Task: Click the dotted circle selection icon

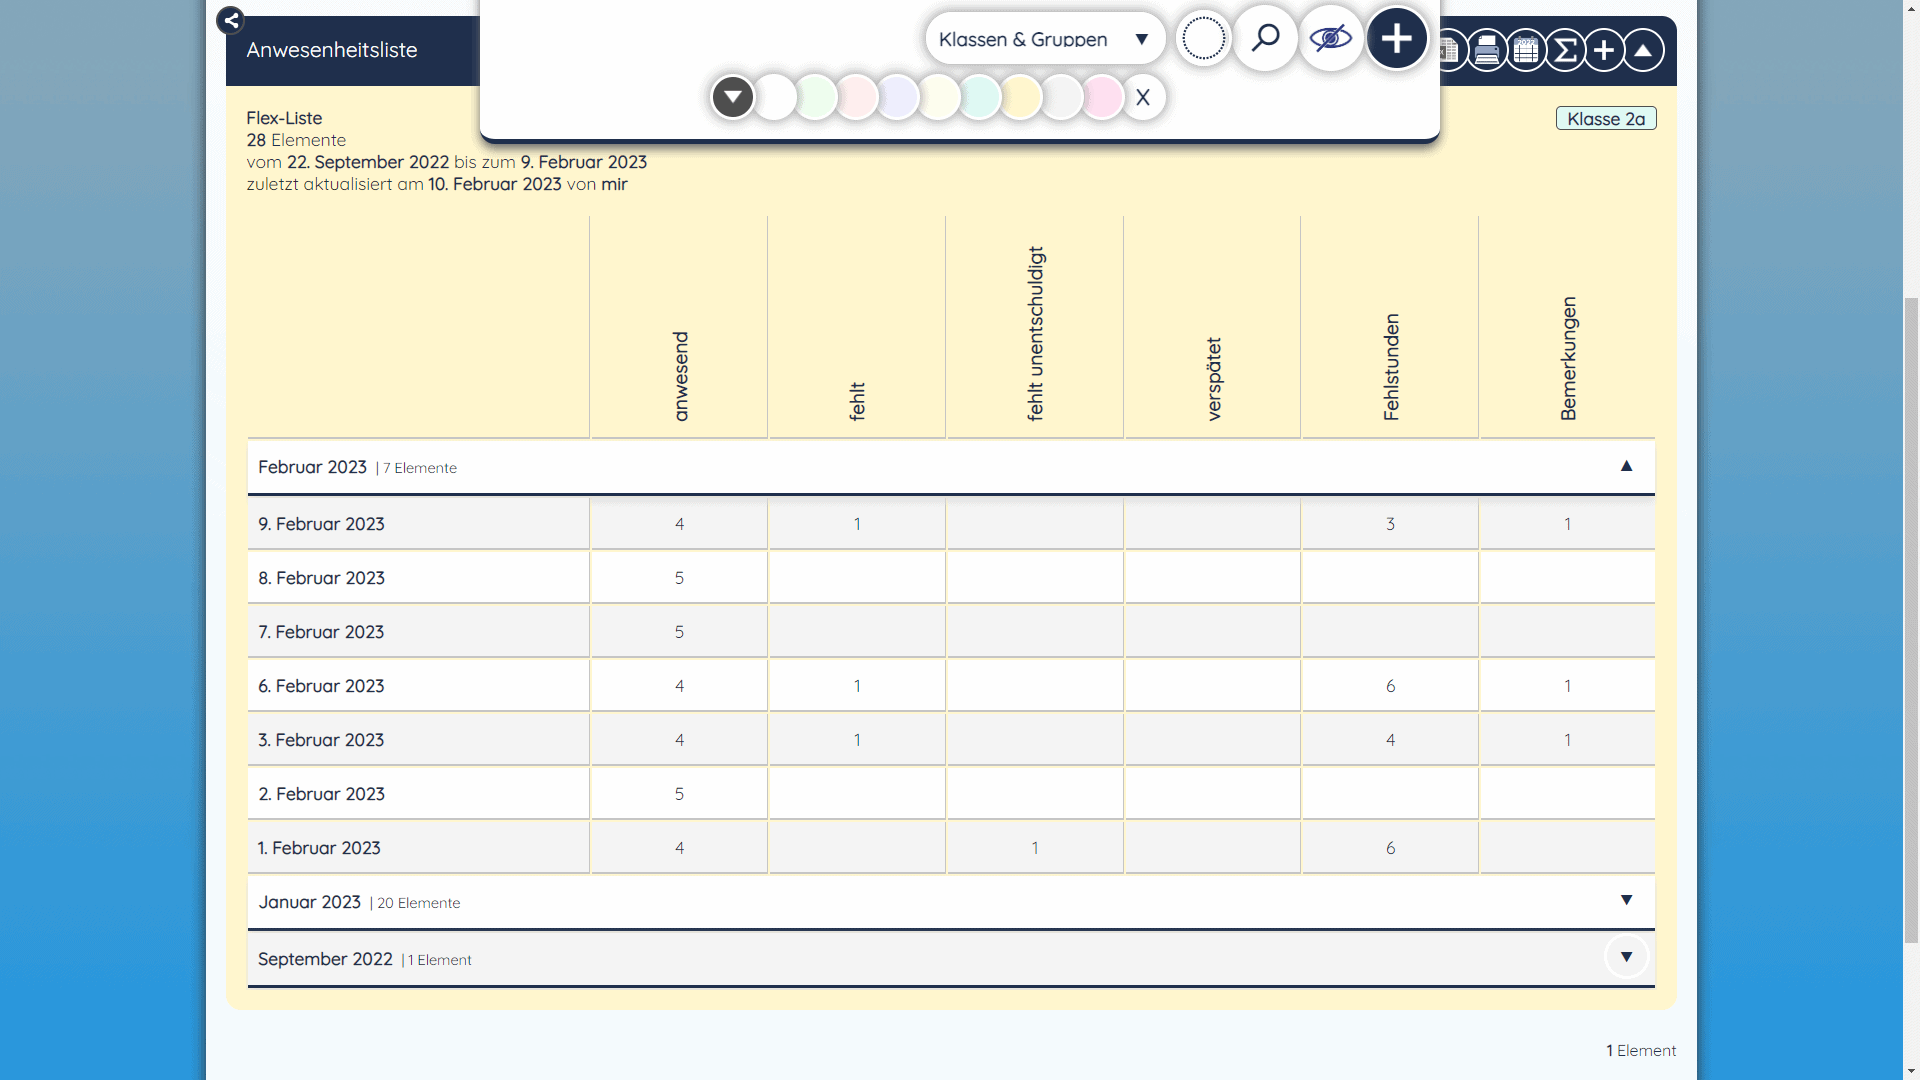Action: tap(1203, 40)
